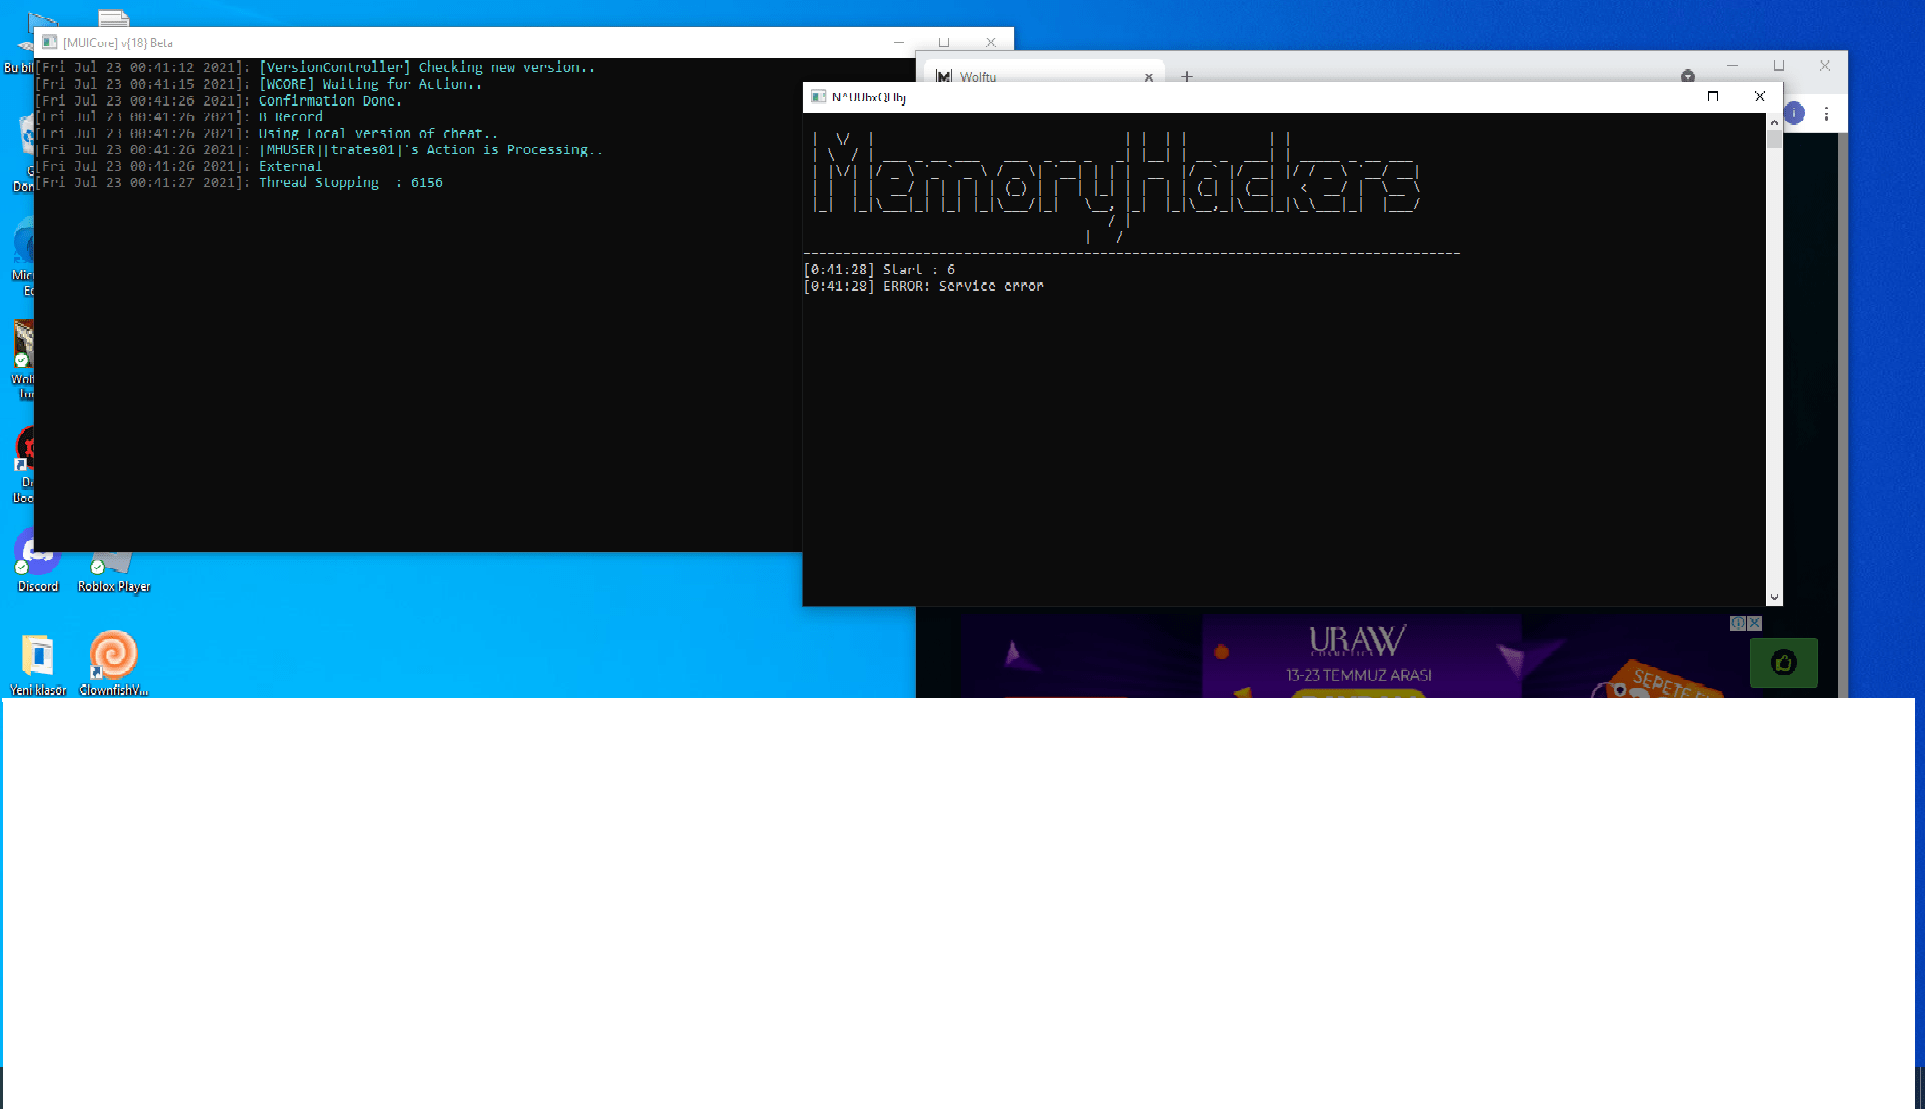Open a new browser tab with plus button

click(1187, 76)
